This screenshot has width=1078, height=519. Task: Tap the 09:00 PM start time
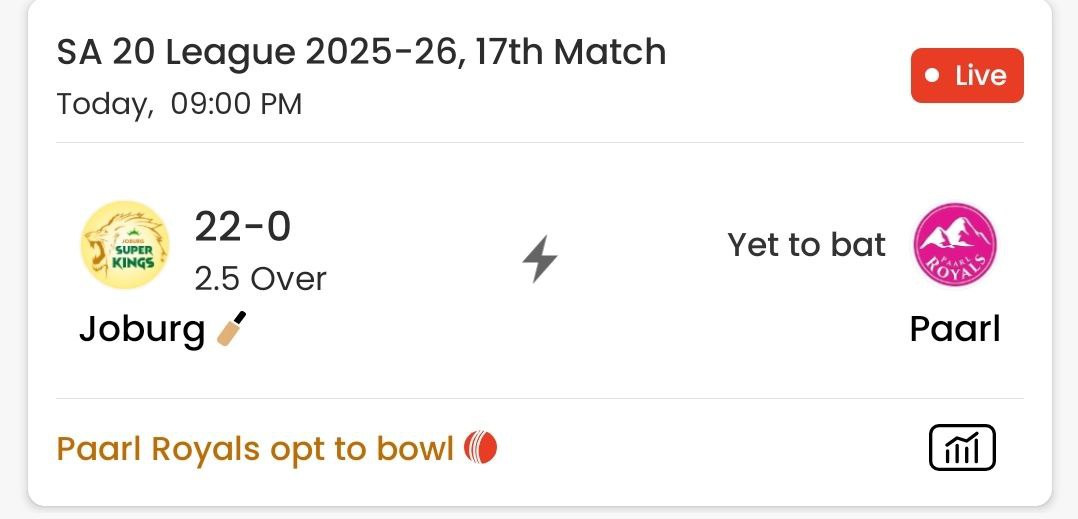pyautogui.click(x=236, y=104)
